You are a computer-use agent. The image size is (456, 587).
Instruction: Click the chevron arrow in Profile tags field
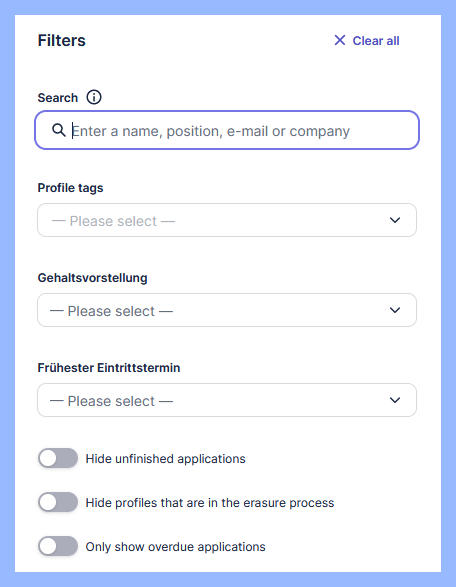[395, 220]
